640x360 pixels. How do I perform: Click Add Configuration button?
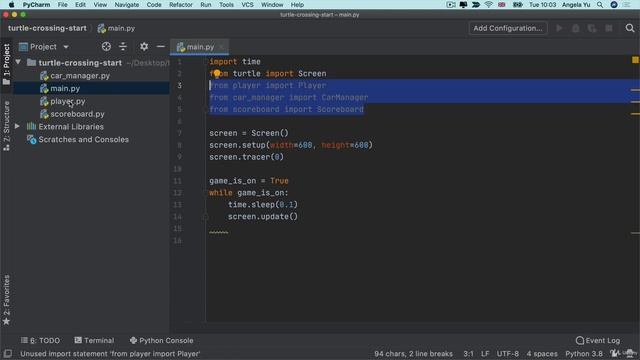(x=508, y=28)
